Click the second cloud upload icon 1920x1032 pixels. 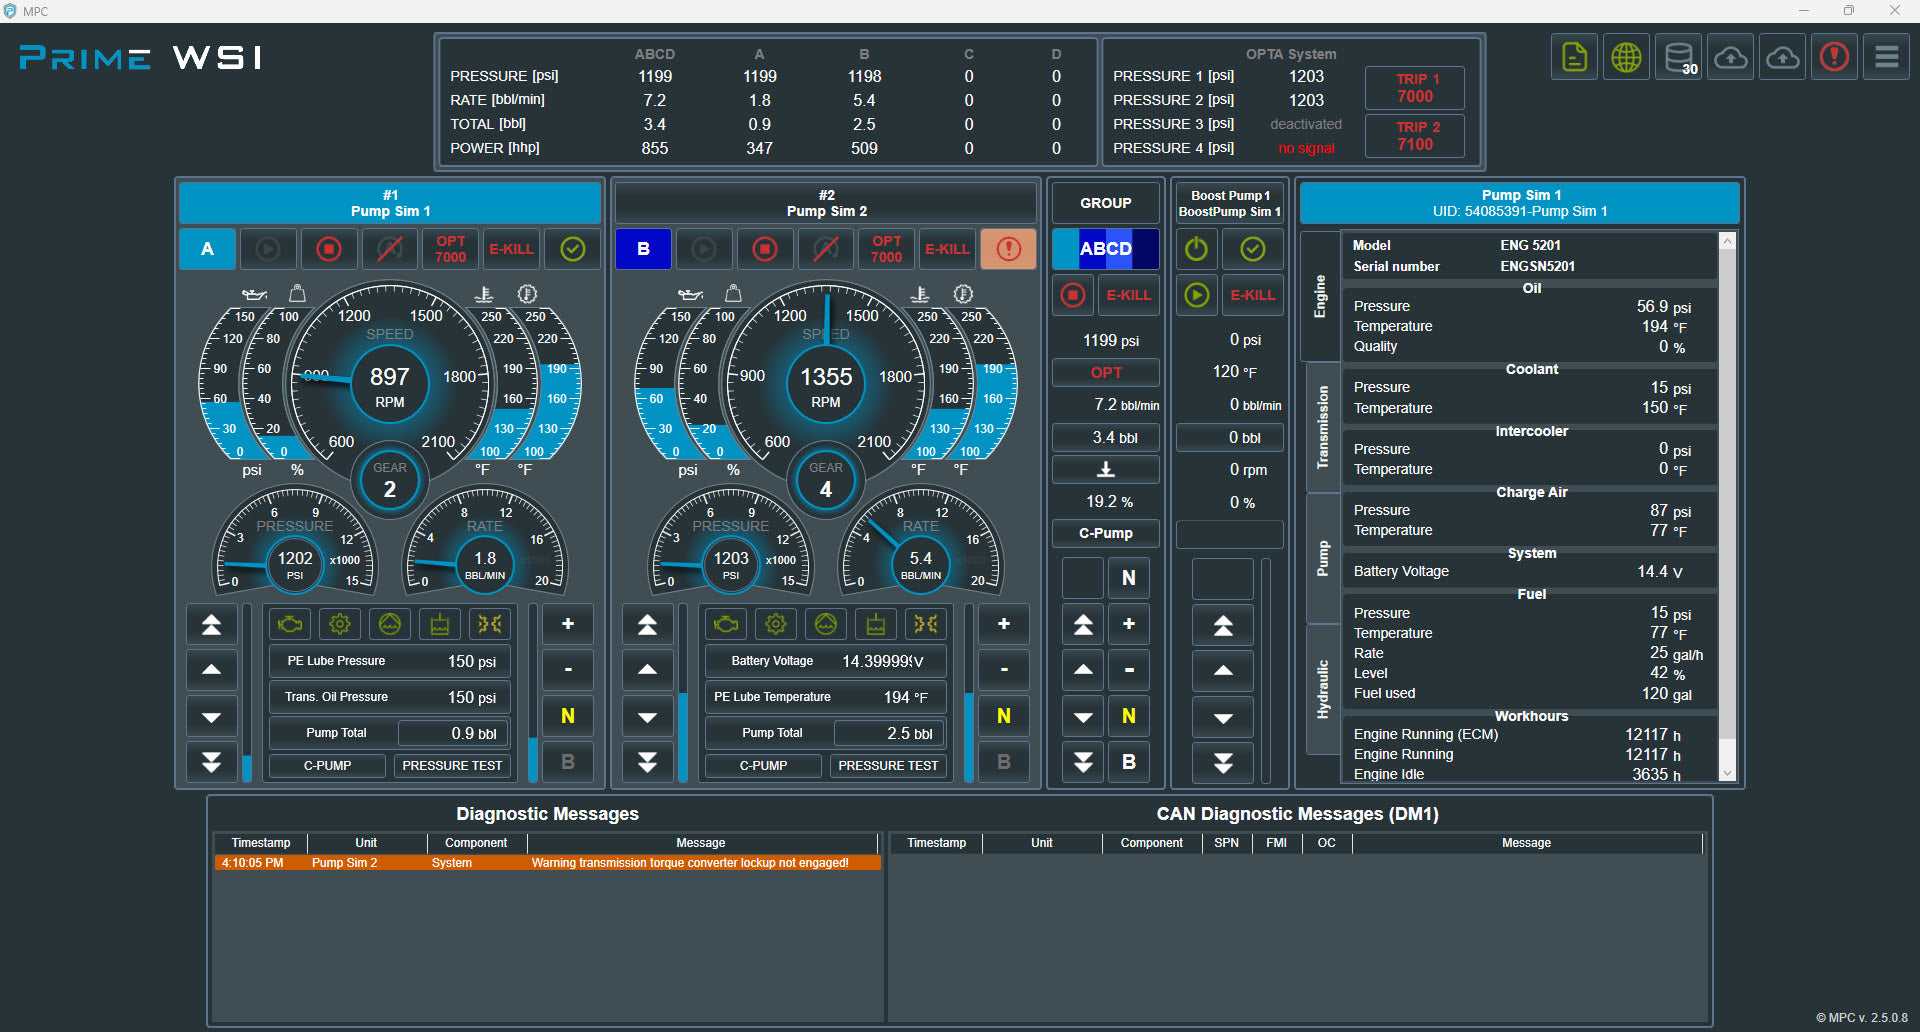[x=1783, y=58]
